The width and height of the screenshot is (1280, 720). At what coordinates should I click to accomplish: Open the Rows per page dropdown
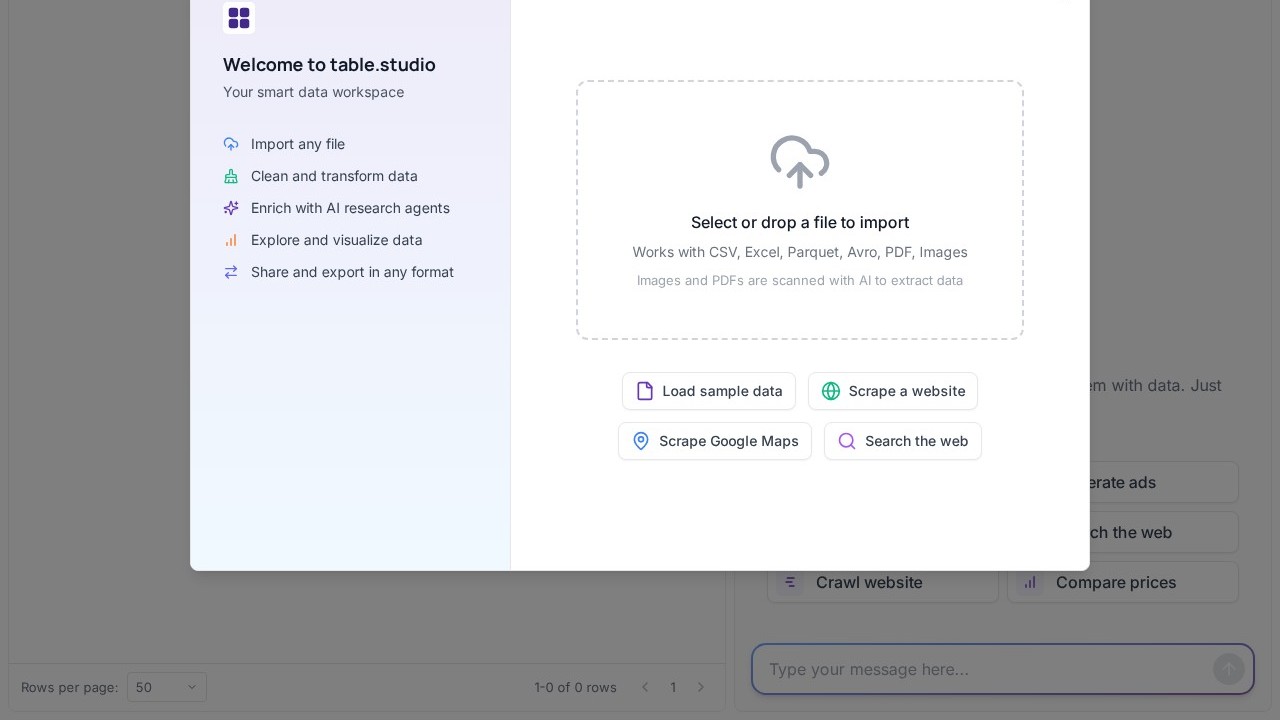166,687
